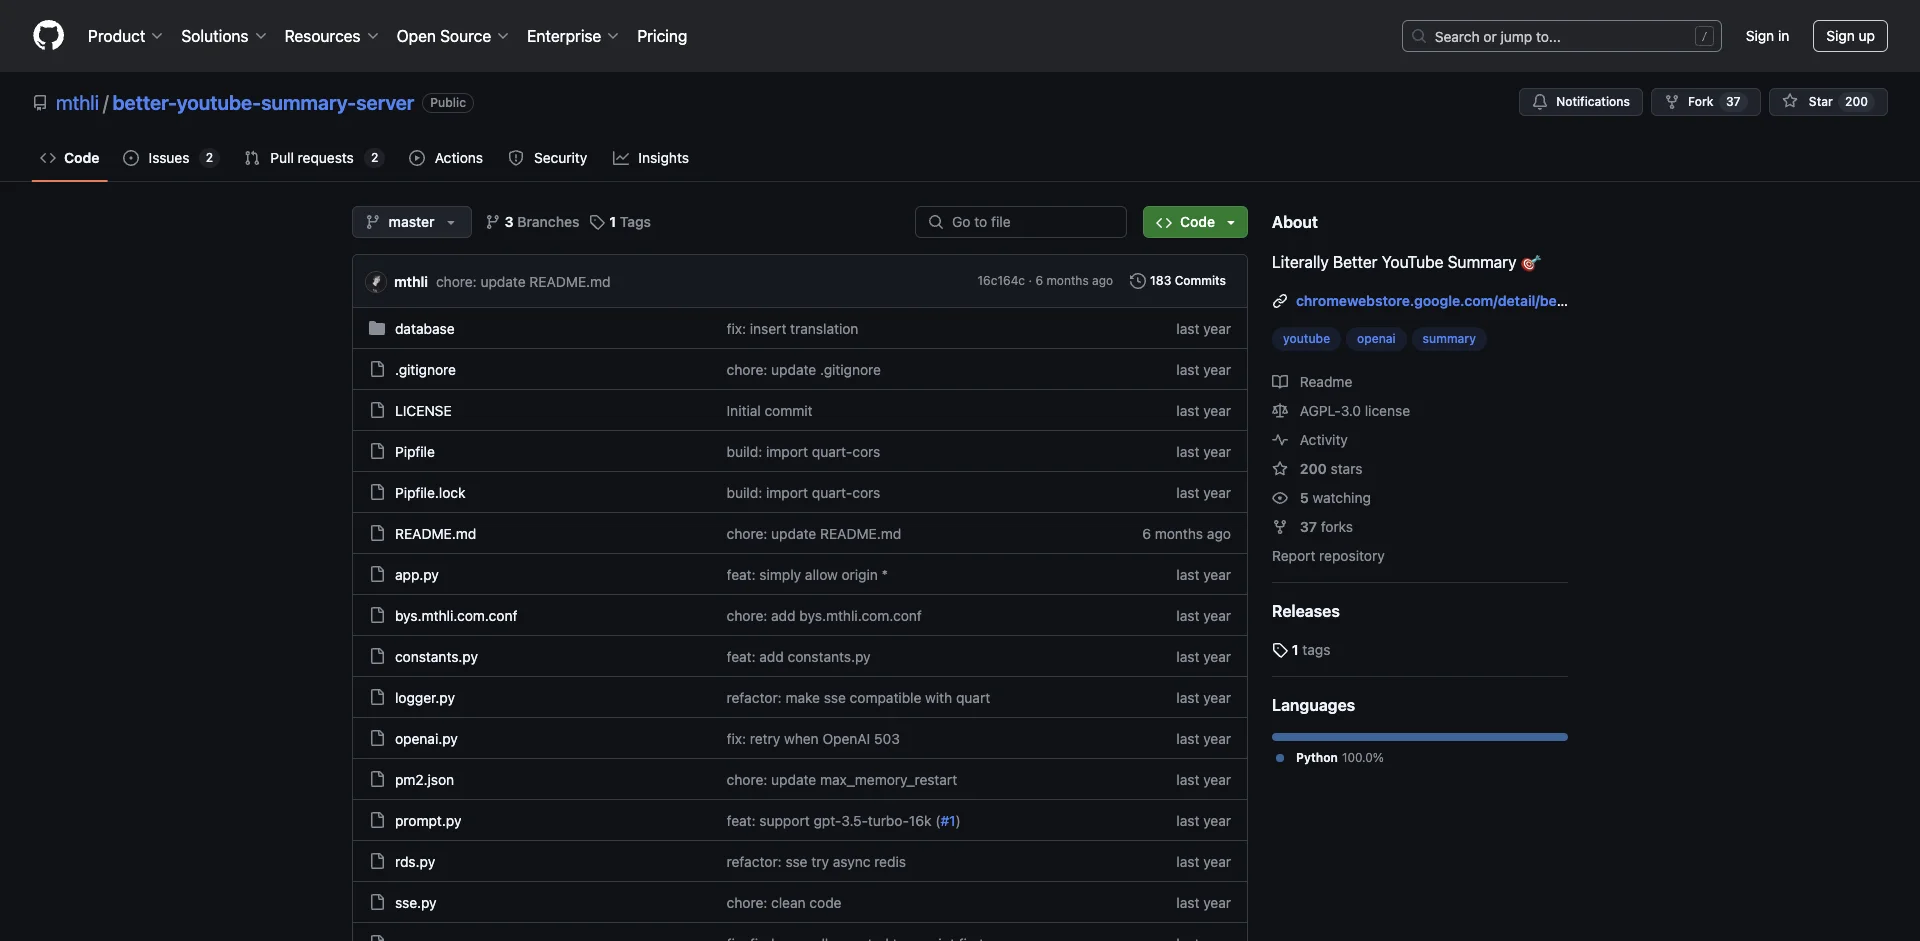Click the tag icon beside 1 Tags

(597, 222)
